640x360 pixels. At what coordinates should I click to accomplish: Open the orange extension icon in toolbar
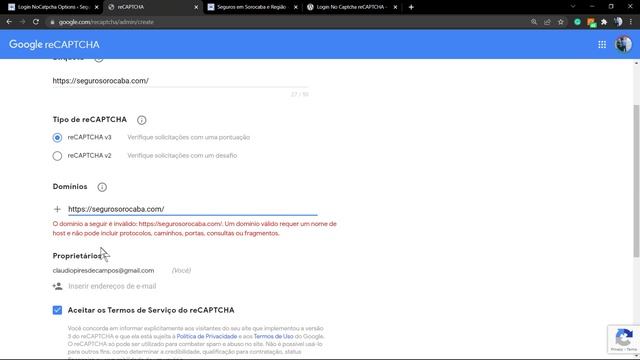tap(591, 22)
